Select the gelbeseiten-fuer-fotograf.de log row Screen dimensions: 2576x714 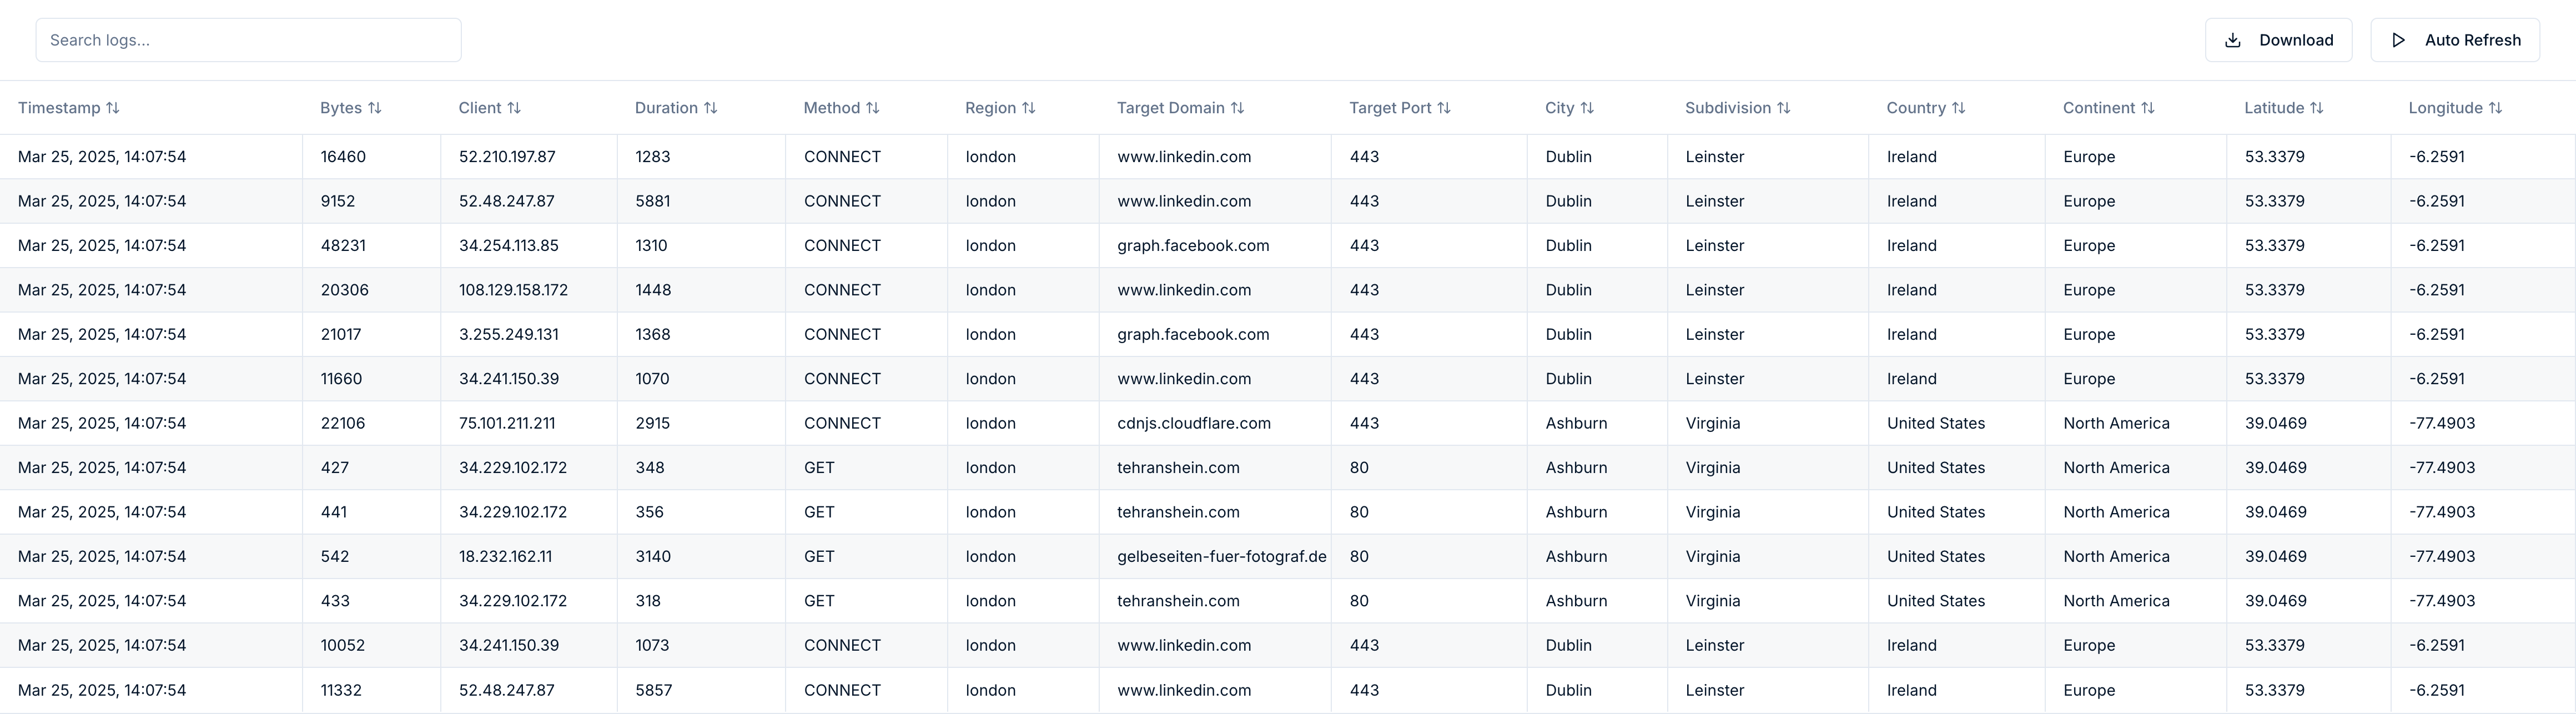tap(1221, 557)
